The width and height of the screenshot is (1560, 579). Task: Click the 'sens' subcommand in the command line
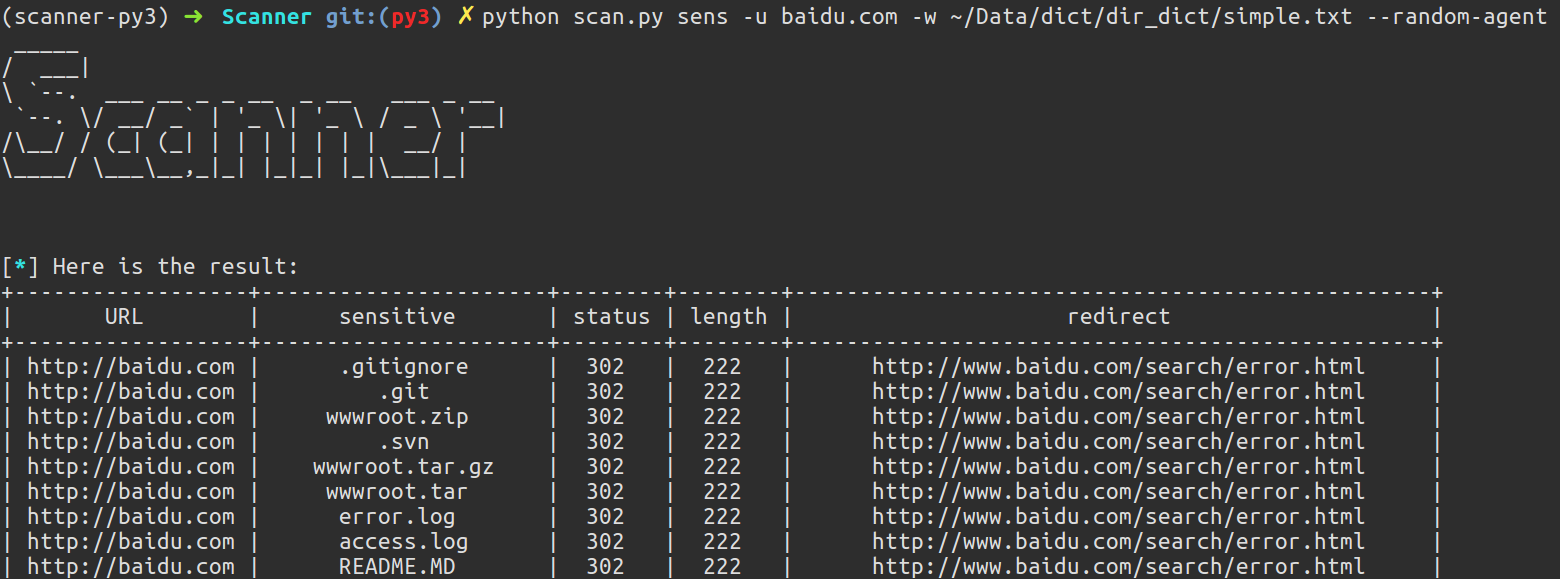pos(703,17)
